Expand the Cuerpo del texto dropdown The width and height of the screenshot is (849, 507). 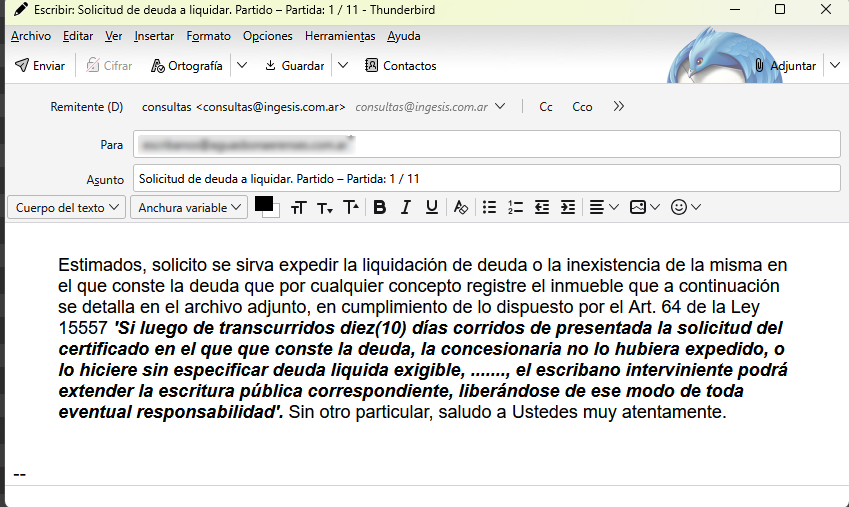[x=67, y=208]
